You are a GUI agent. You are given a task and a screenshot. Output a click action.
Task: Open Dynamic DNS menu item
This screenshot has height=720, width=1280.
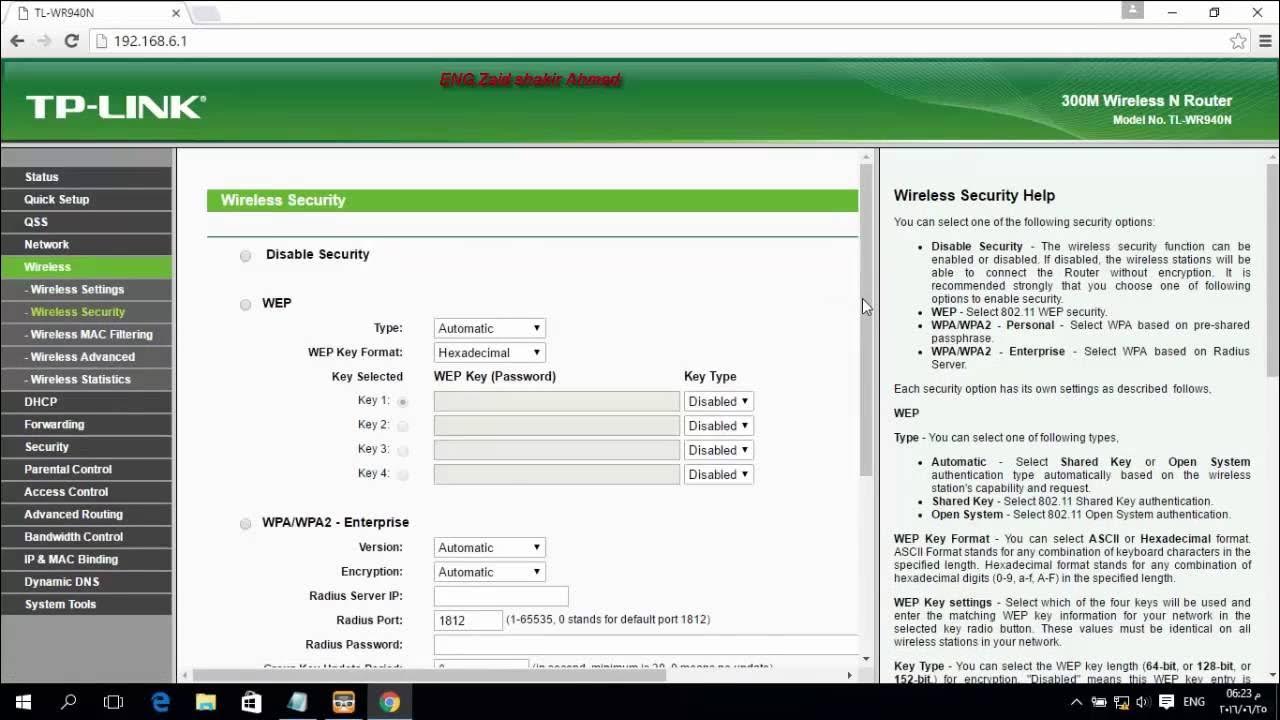tap(86, 582)
